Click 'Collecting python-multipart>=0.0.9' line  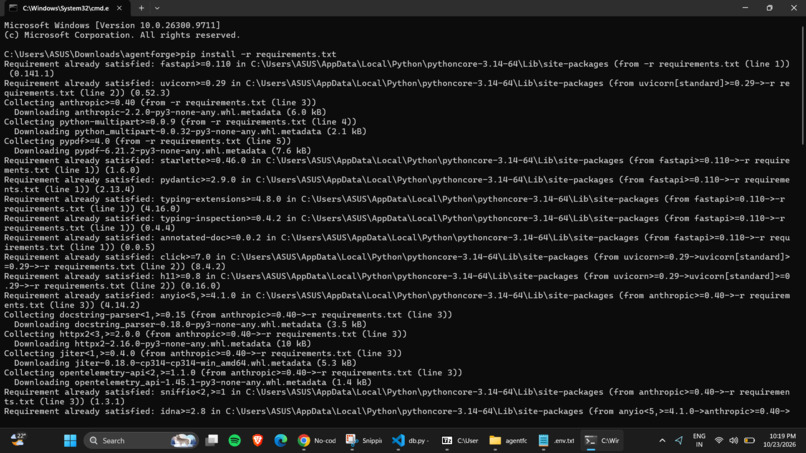tap(180, 122)
